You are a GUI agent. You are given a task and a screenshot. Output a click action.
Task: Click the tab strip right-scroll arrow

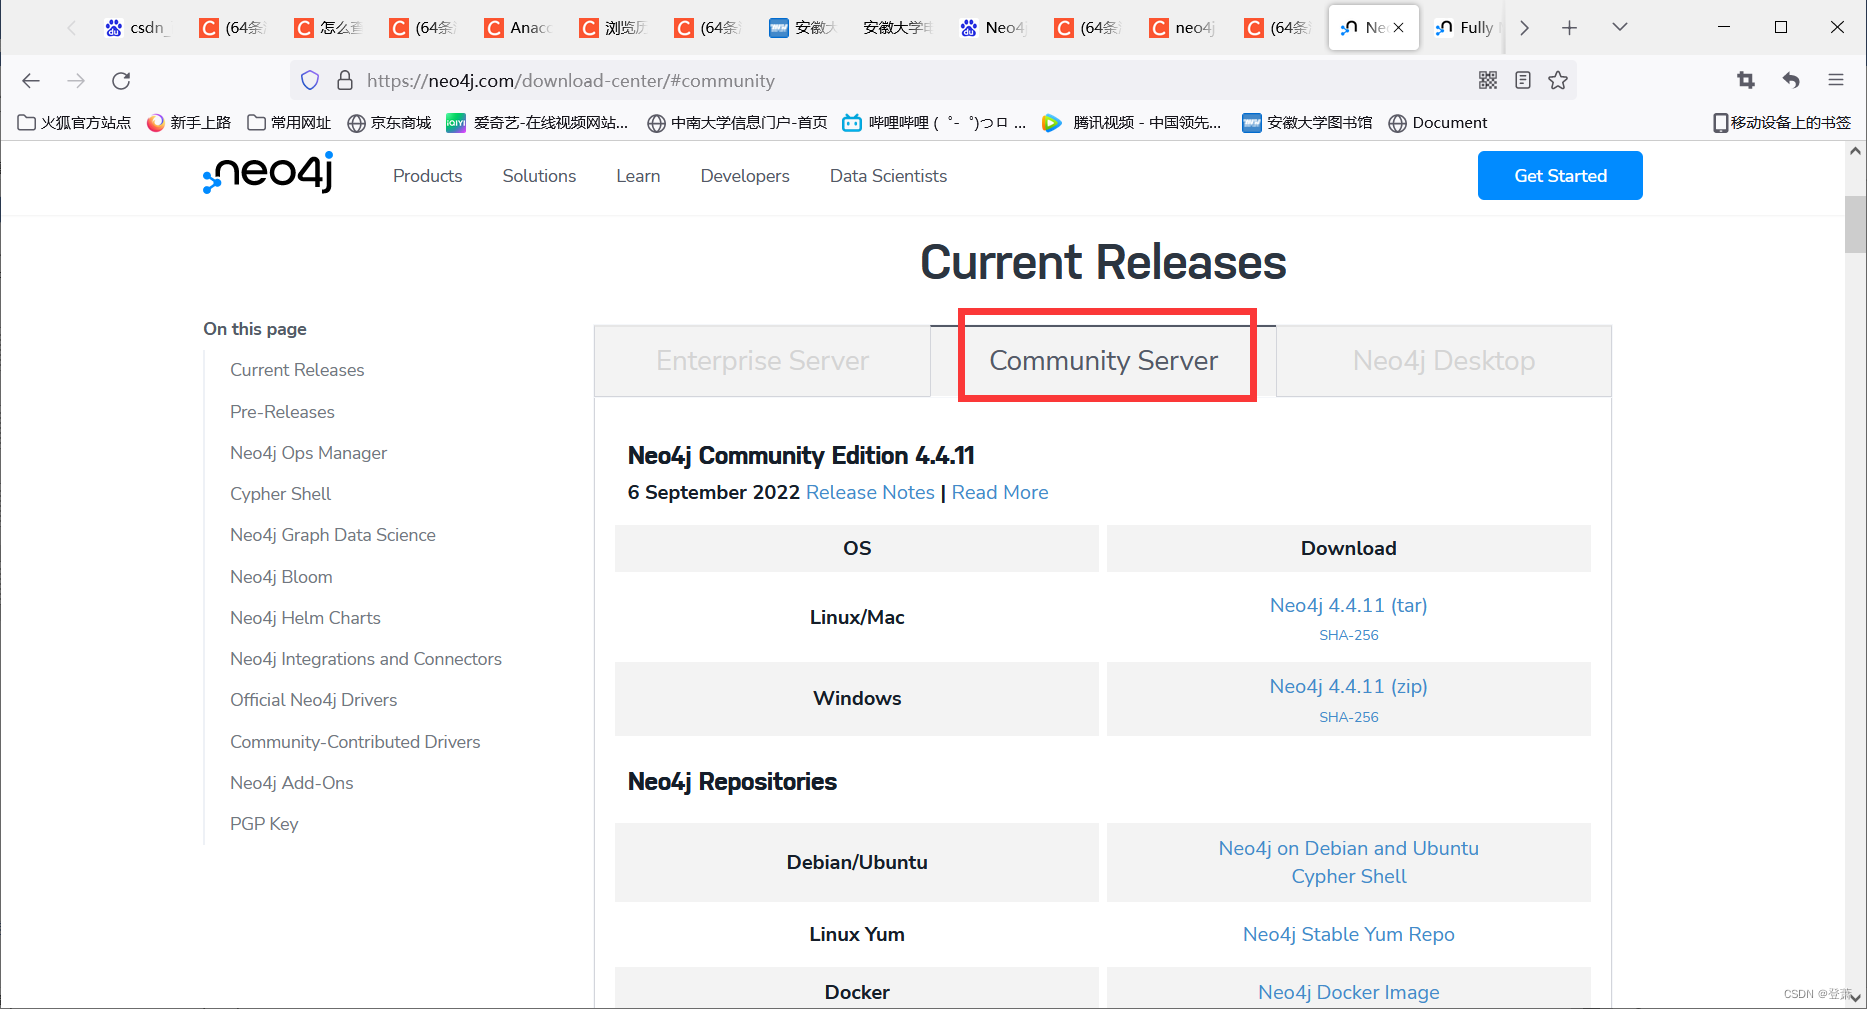click(1524, 28)
